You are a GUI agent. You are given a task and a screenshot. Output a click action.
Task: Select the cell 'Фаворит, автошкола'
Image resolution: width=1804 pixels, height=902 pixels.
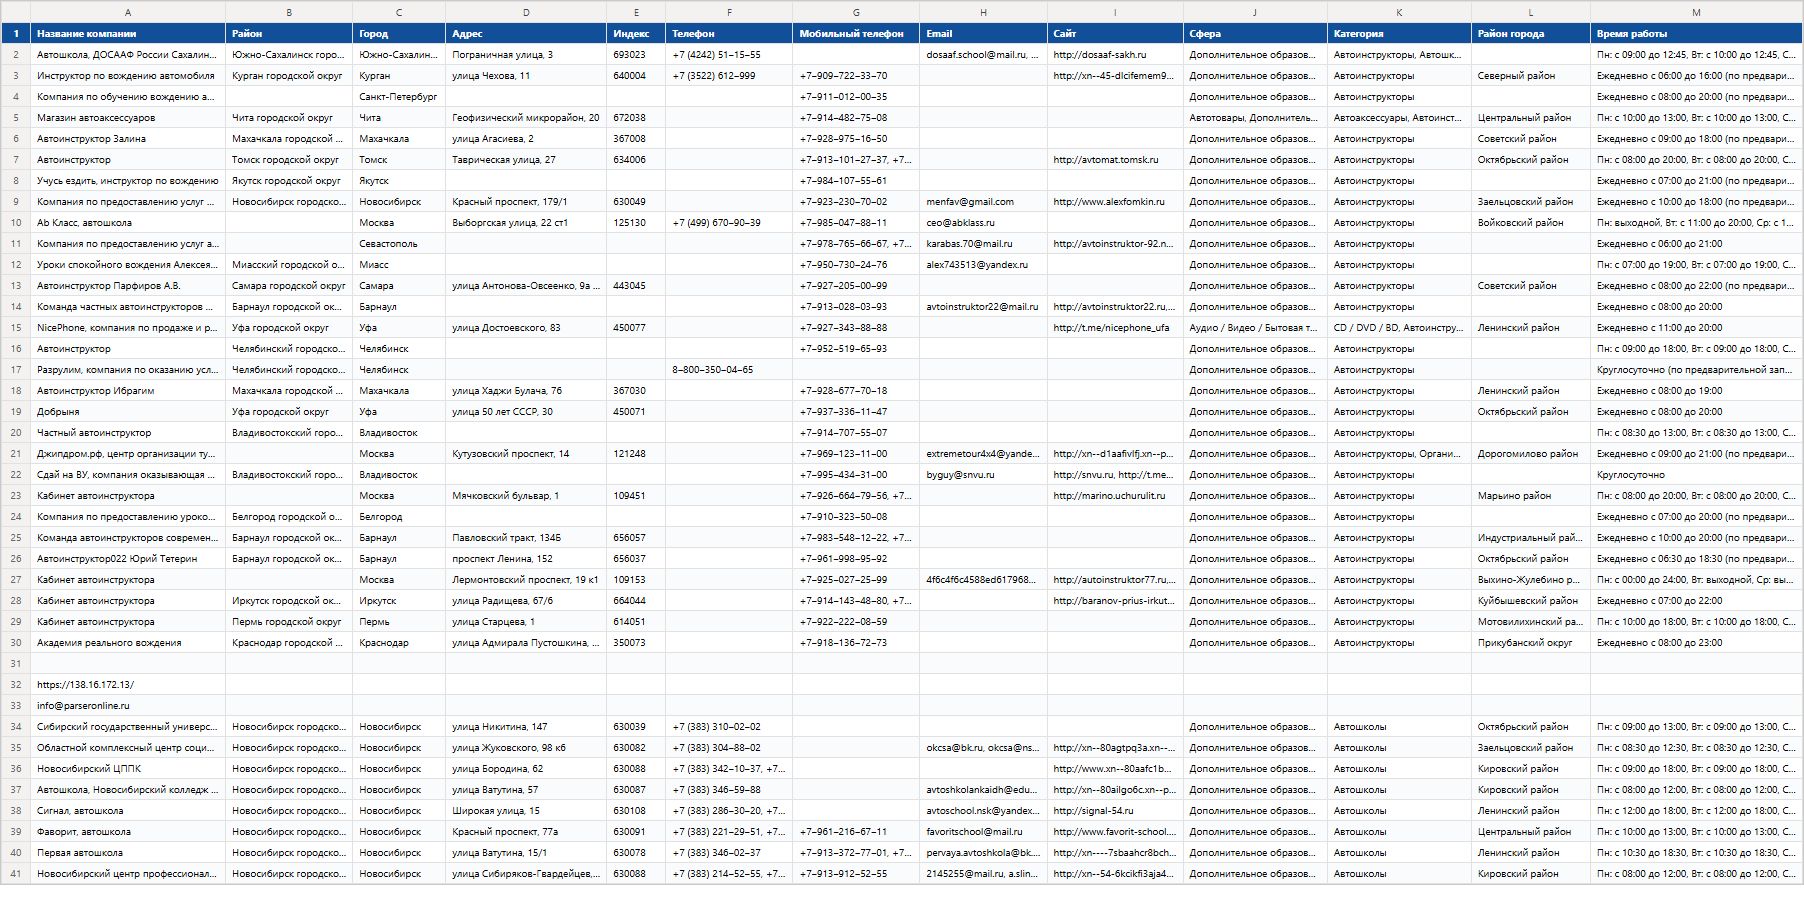click(x=128, y=832)
